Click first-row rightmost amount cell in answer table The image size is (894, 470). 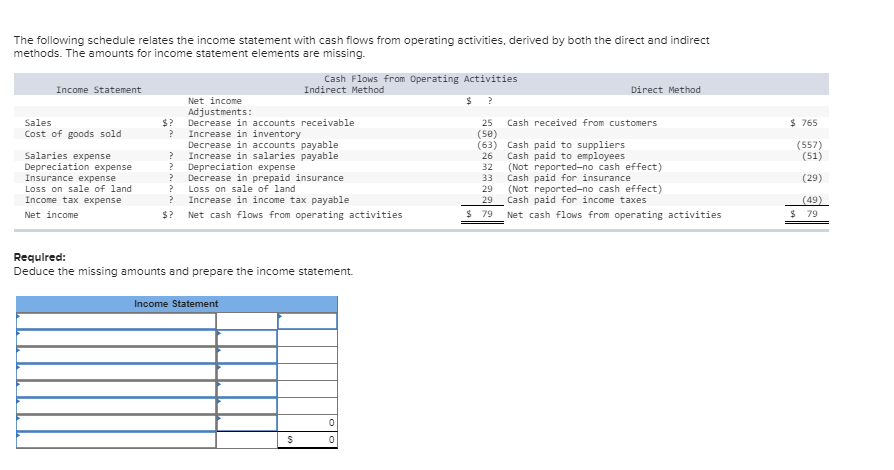tap(307, 321)
